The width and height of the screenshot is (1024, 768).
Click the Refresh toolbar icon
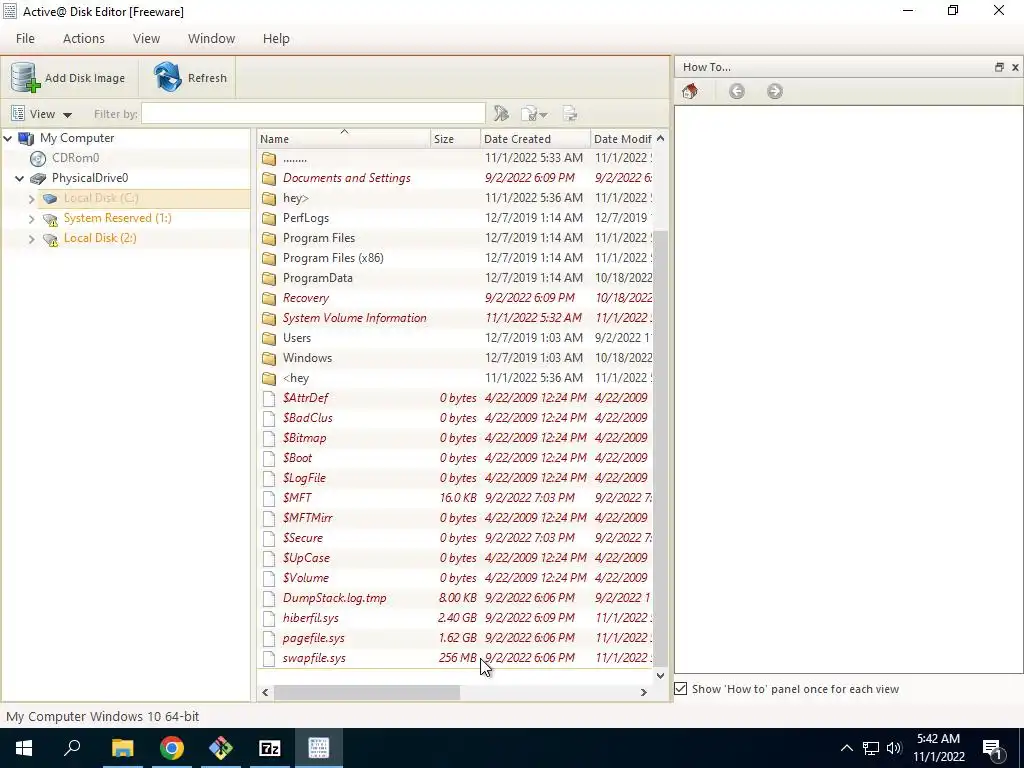pos(168,77)
